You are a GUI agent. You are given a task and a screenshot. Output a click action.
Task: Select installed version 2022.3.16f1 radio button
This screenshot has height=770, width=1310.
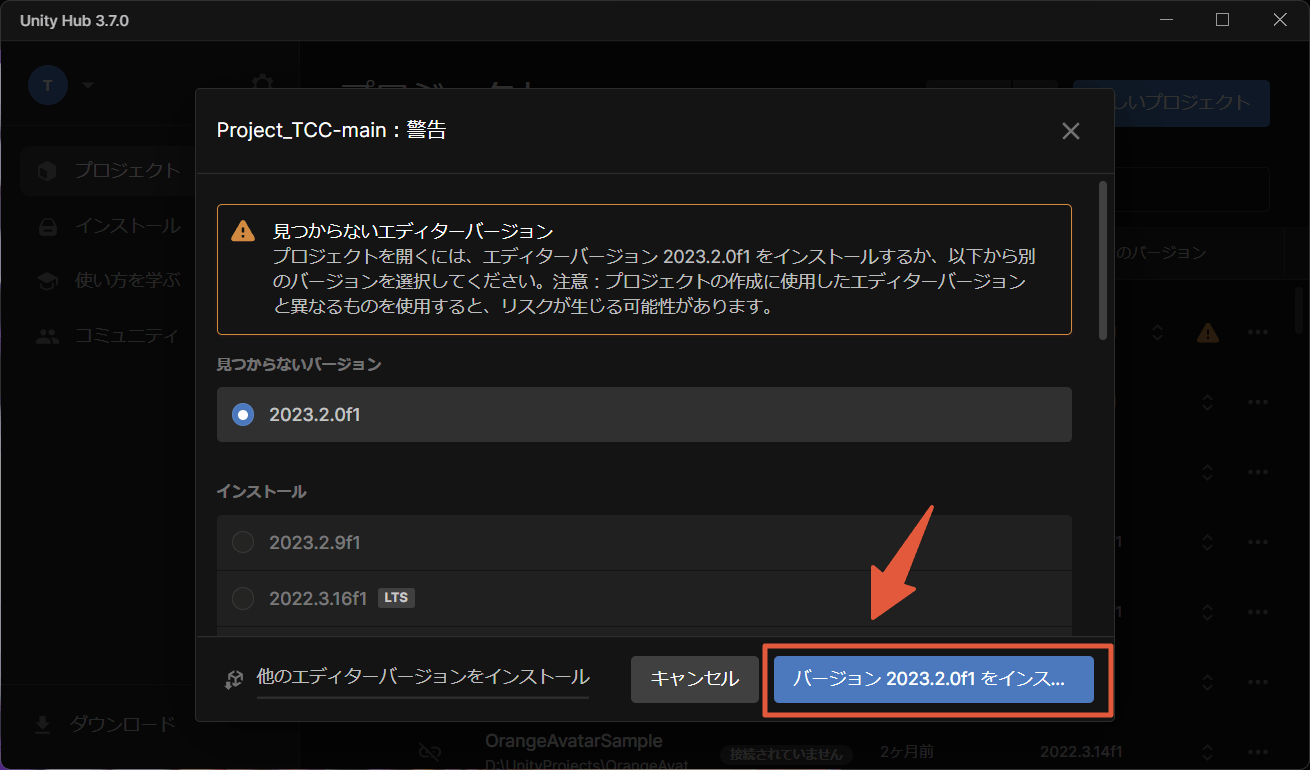pos(243,599)
